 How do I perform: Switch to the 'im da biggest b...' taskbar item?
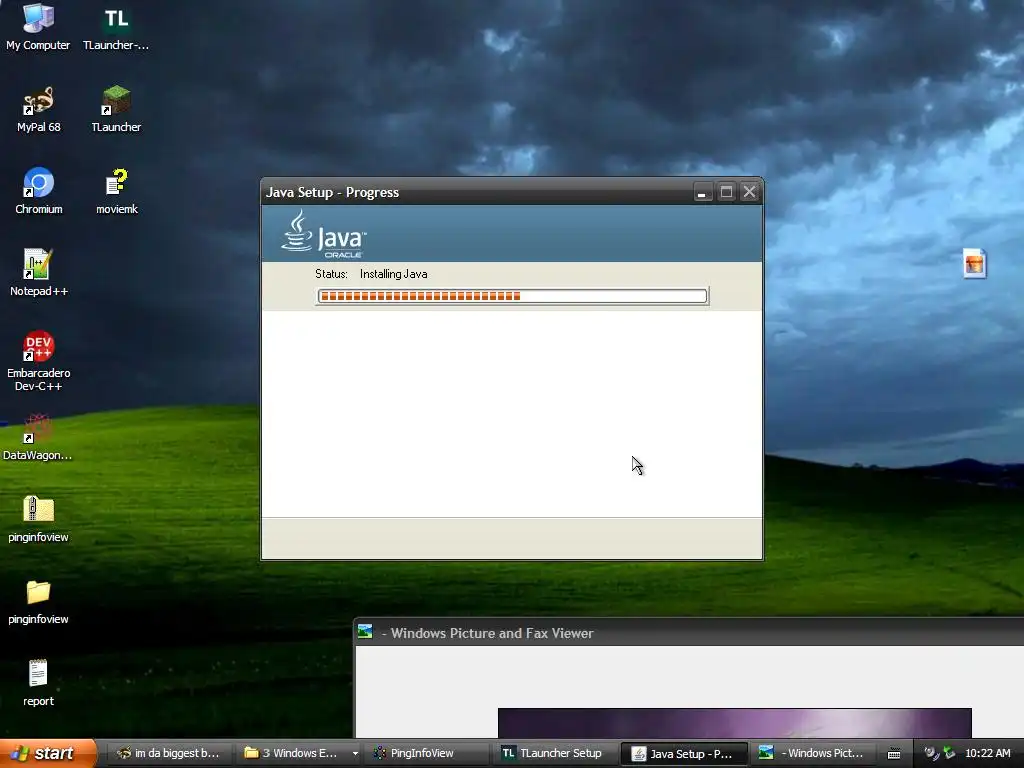pos(168,753)
